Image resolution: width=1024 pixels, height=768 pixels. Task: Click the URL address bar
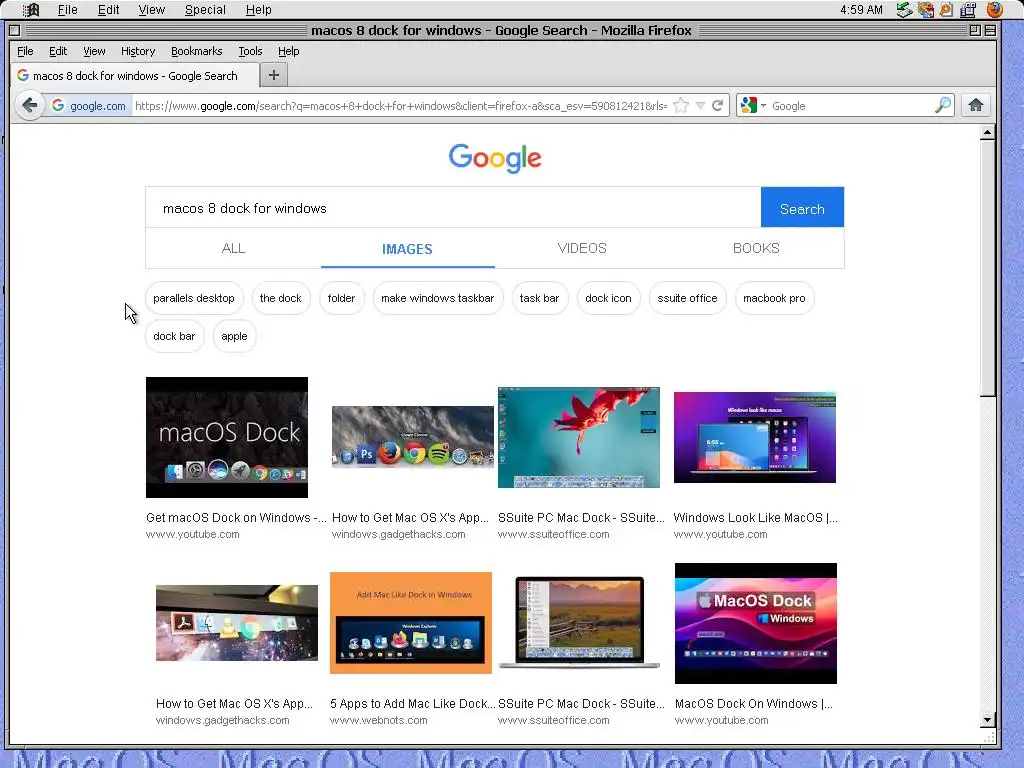coord(401,106)
